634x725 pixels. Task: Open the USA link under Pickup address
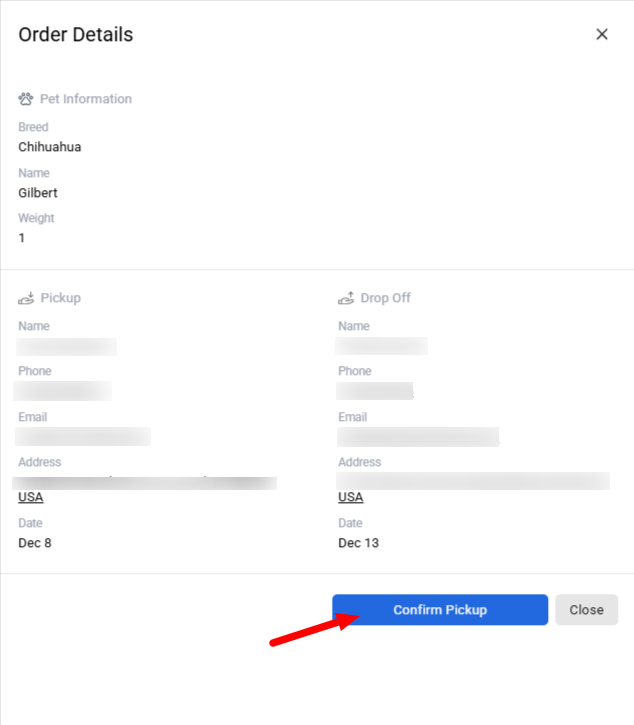tap(31, 497)
